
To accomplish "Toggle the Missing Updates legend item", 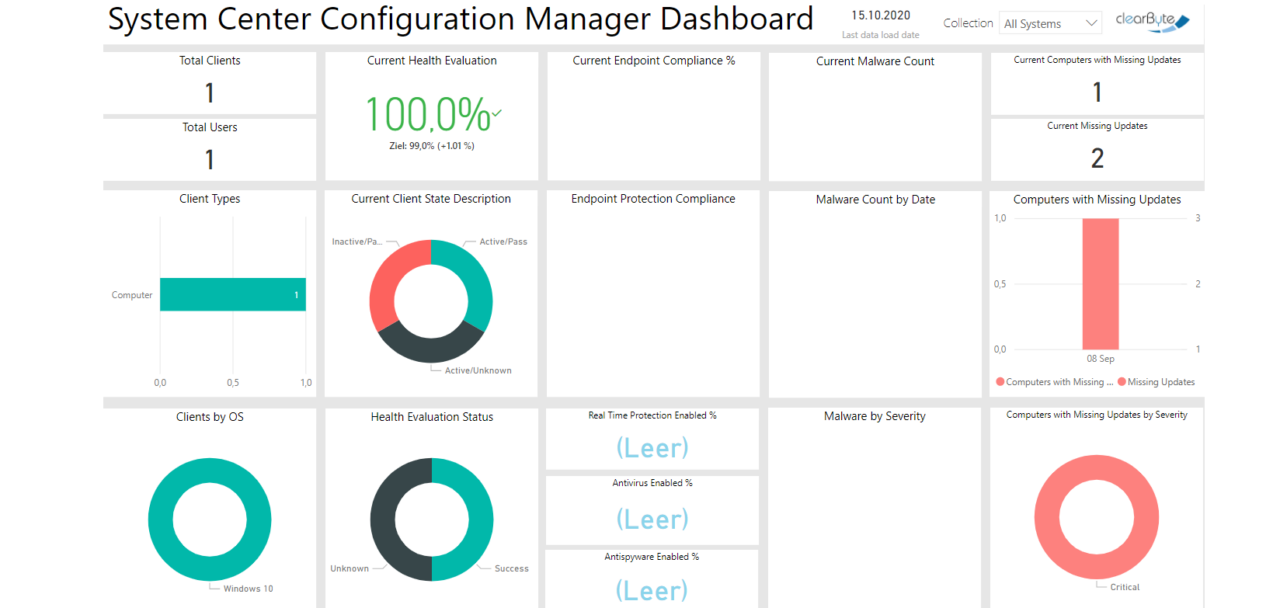I will click(x=1162, y=382).
